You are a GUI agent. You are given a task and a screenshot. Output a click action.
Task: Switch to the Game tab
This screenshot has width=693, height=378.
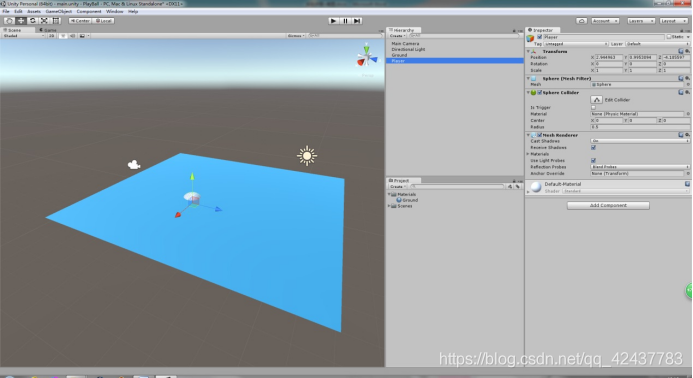[48, 30]
